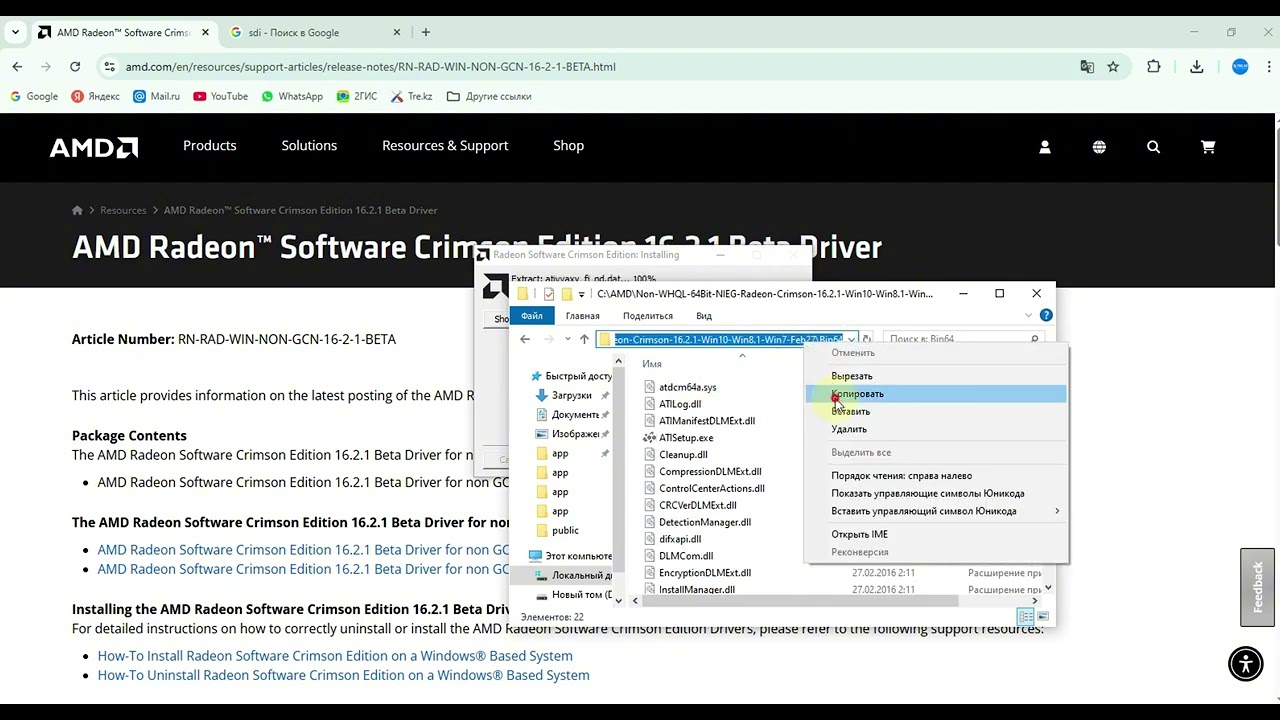
Task: Click Explorer help question mark icon
Action: click(1046, 316)
